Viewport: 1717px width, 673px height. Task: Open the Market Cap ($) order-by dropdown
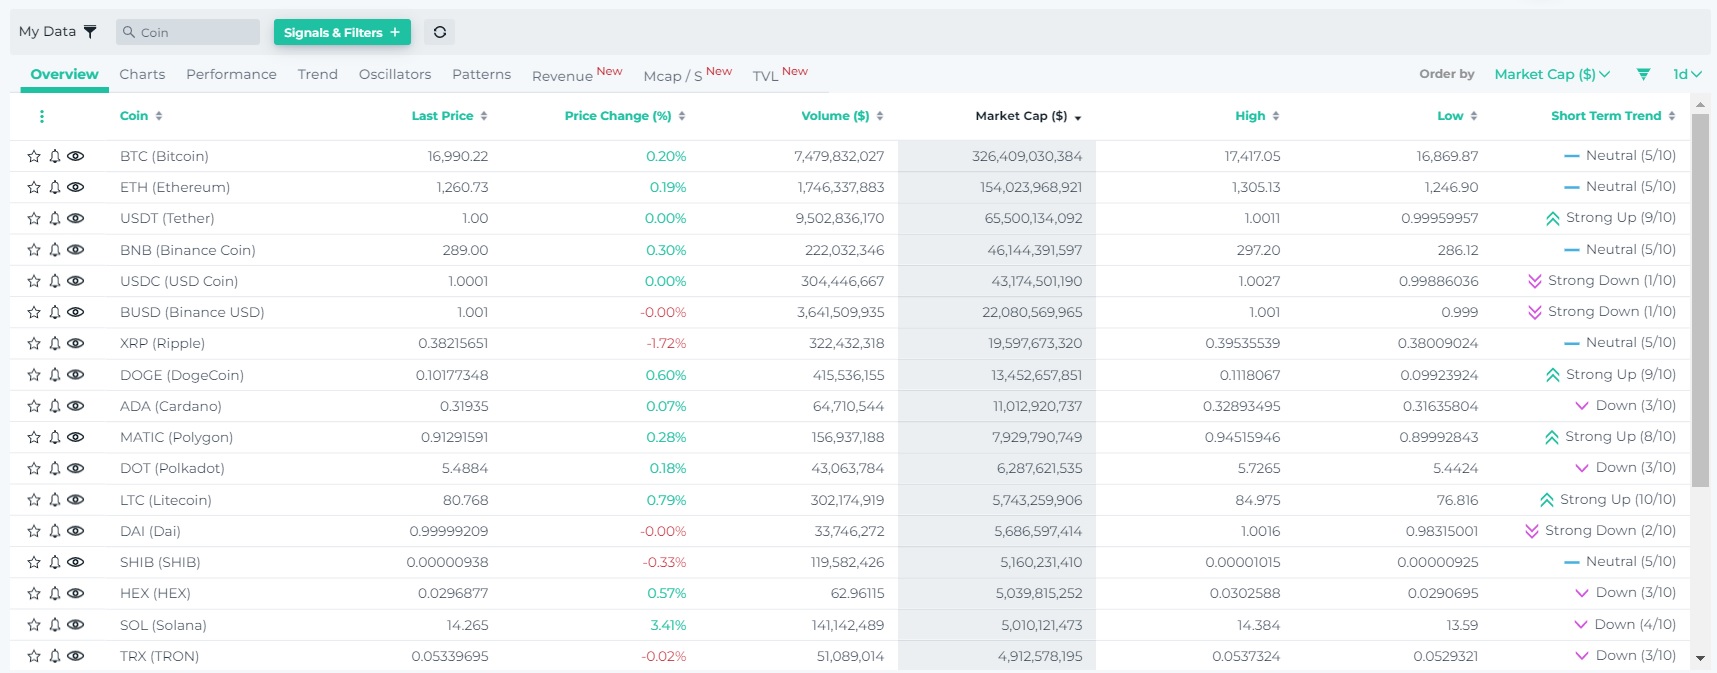tap(1552, 74)
